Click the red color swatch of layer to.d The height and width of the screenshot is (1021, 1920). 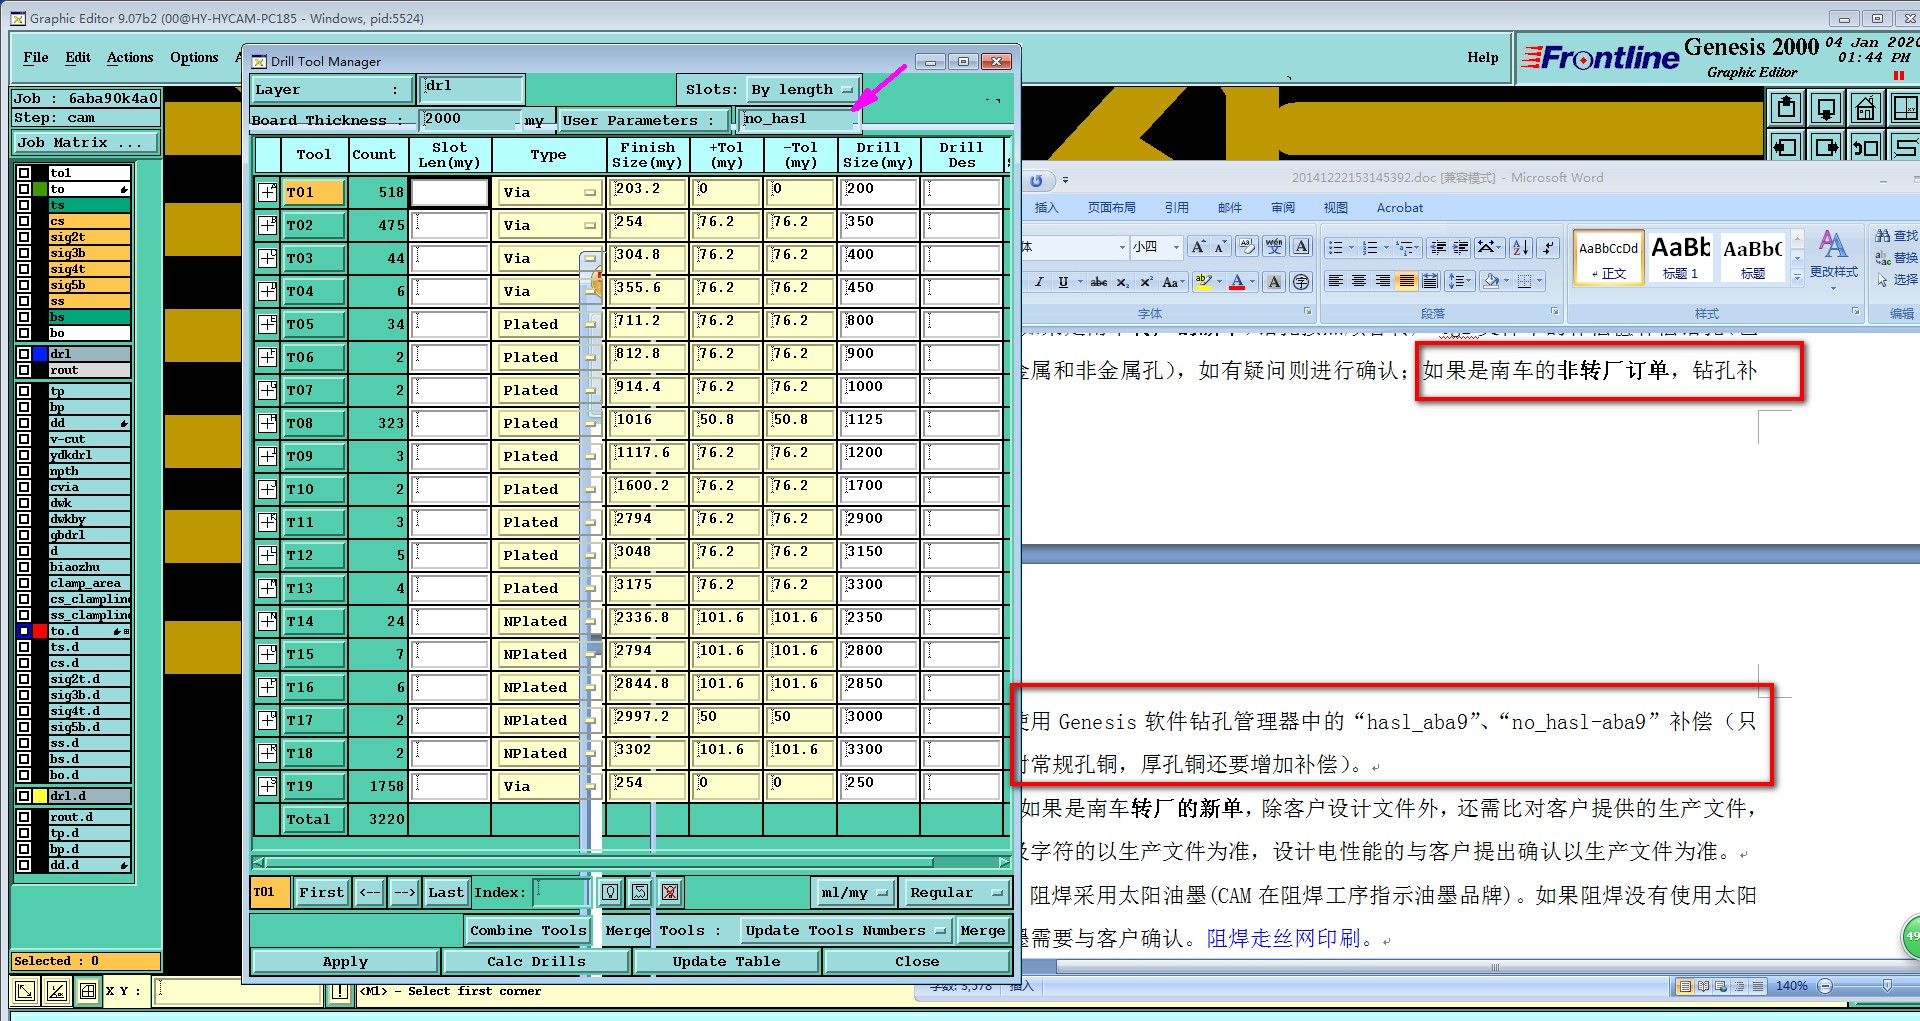tap(41, 631)
